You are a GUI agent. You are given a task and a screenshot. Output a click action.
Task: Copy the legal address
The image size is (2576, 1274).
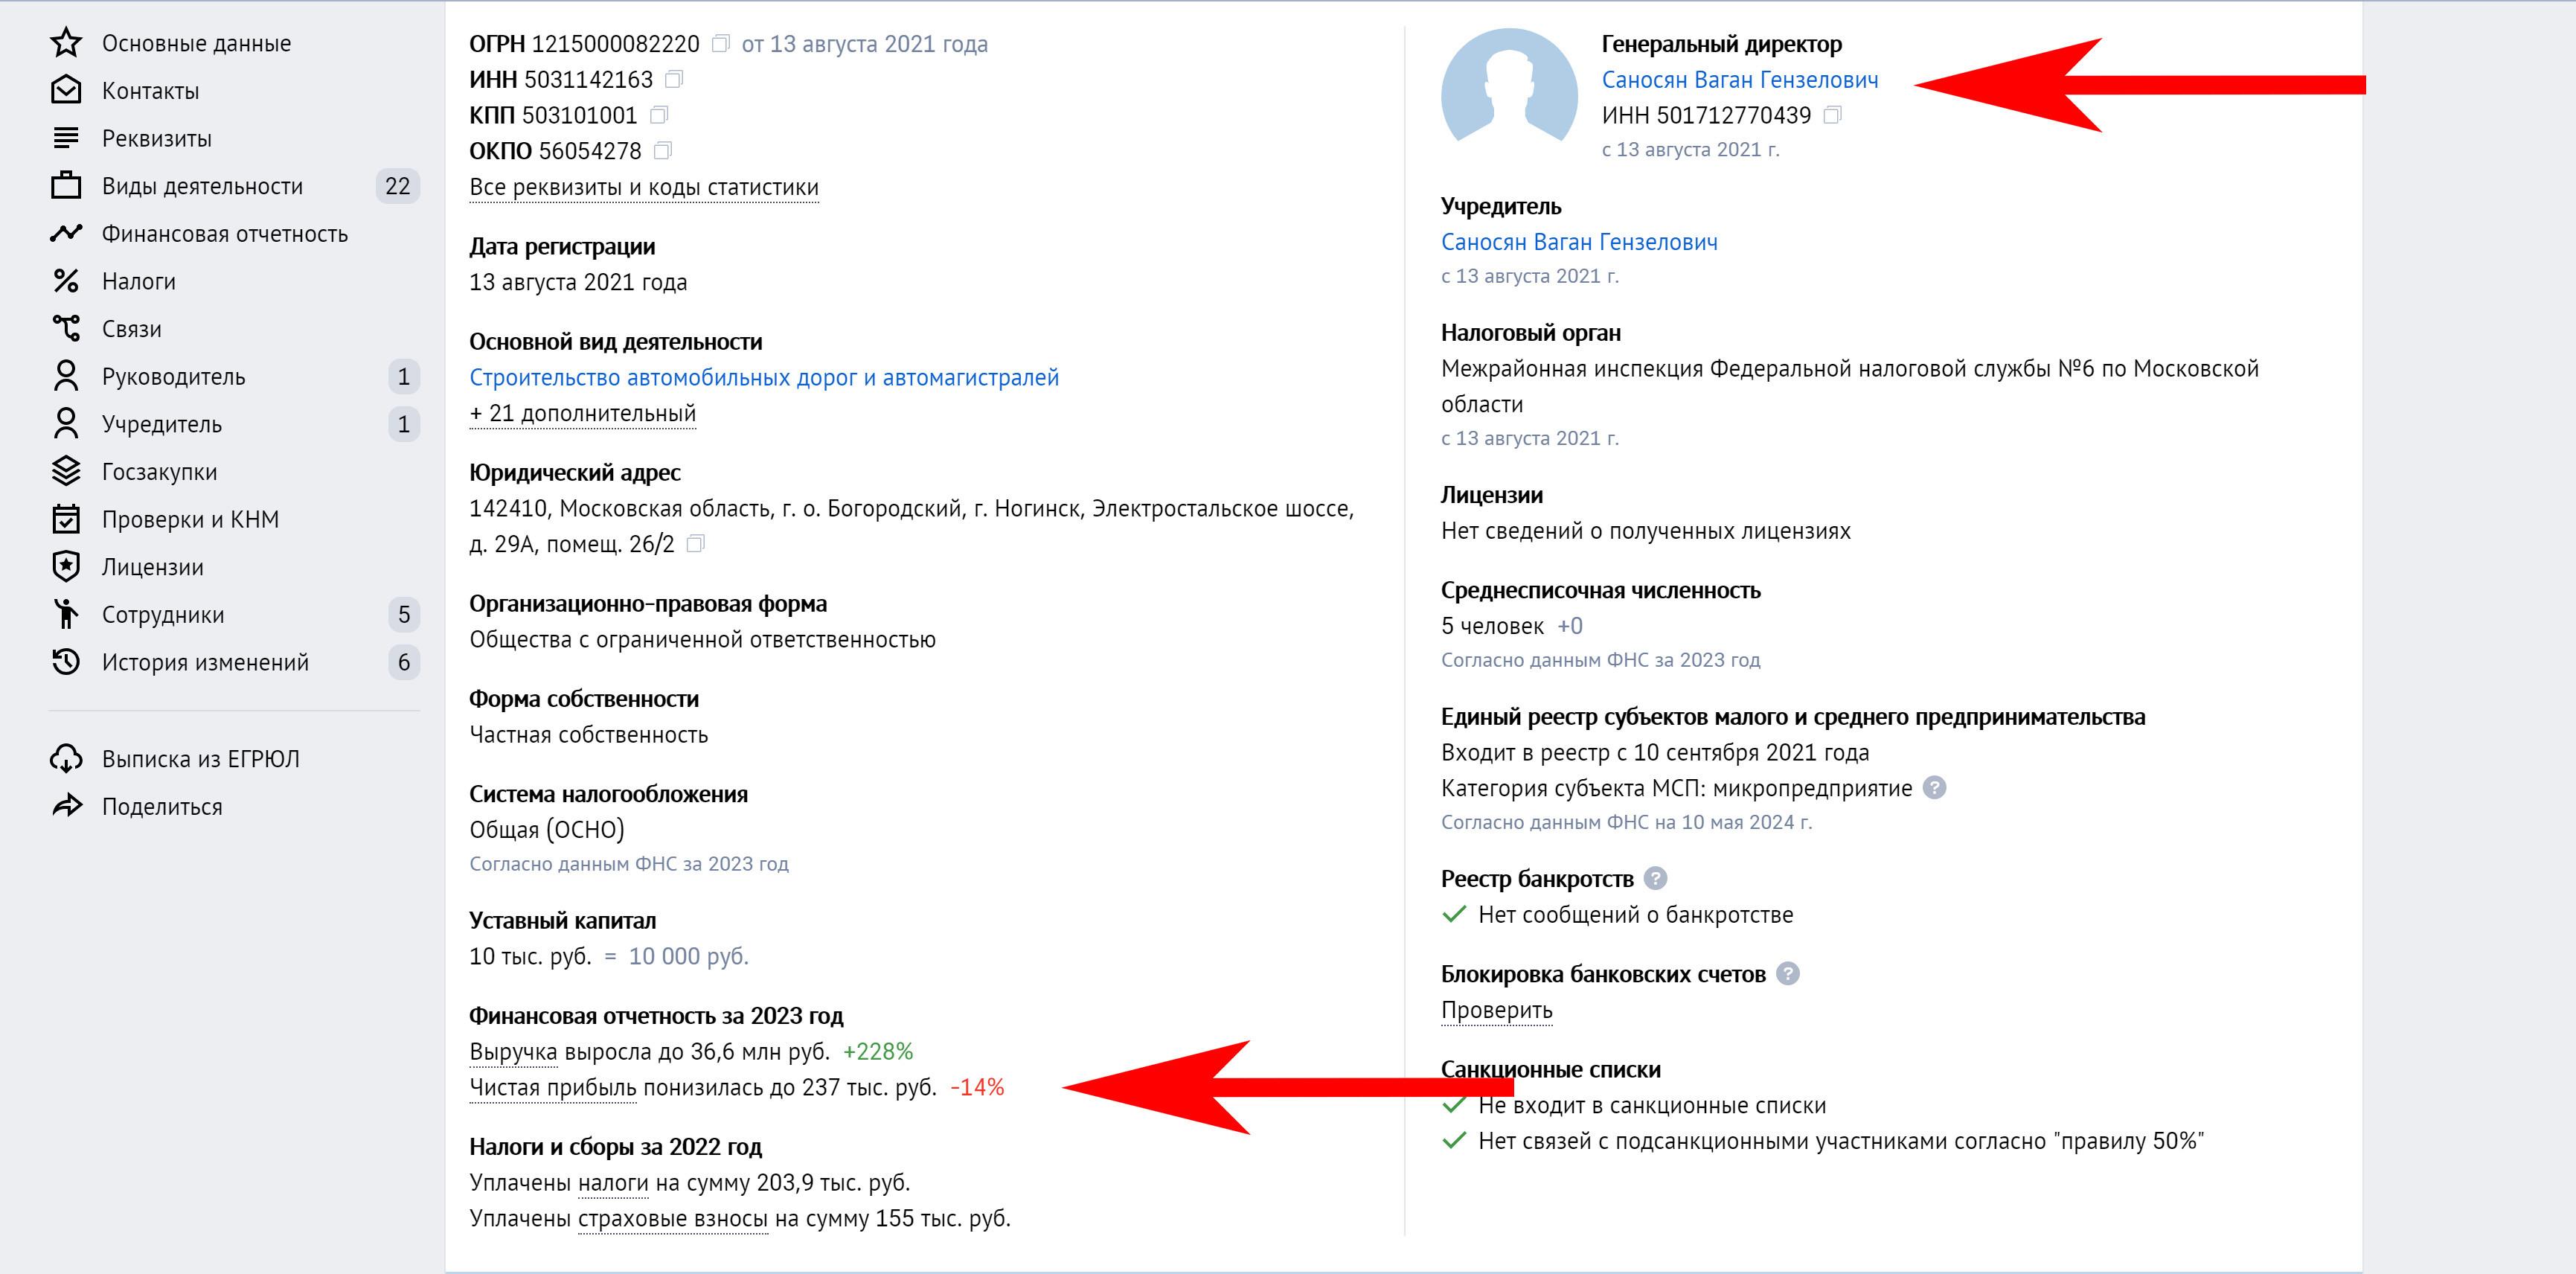(696, 544)
